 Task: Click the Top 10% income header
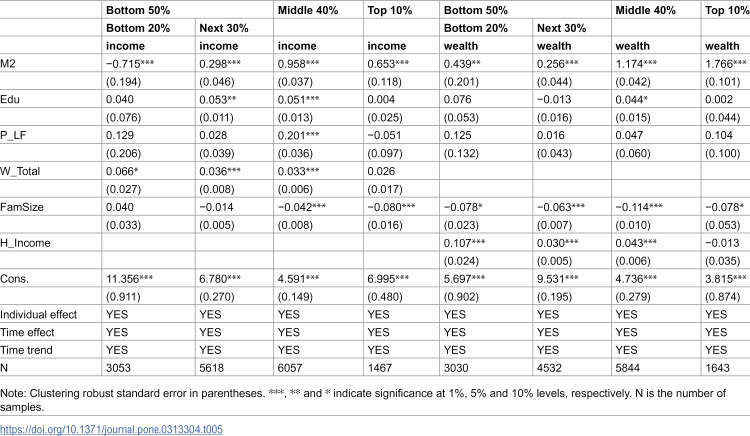[389, 10]
